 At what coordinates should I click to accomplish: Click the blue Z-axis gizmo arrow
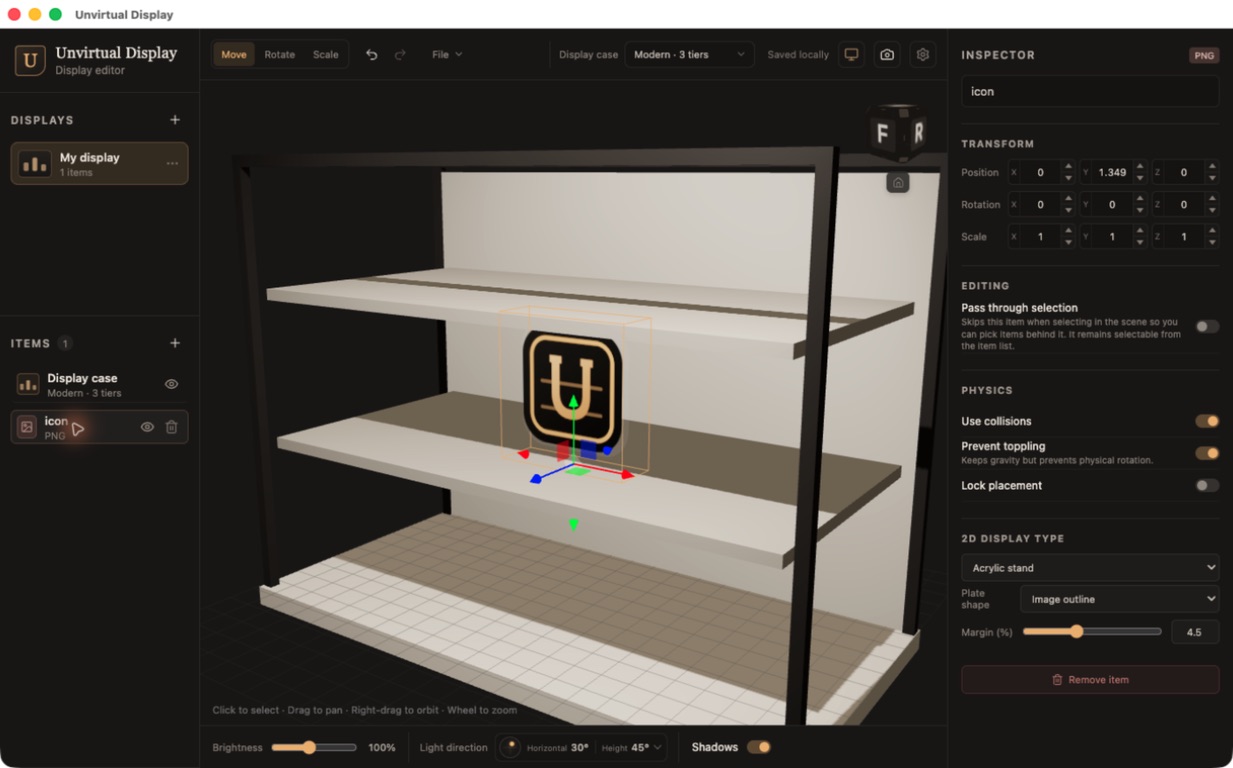pyautogui.click(x=536, y=479)
